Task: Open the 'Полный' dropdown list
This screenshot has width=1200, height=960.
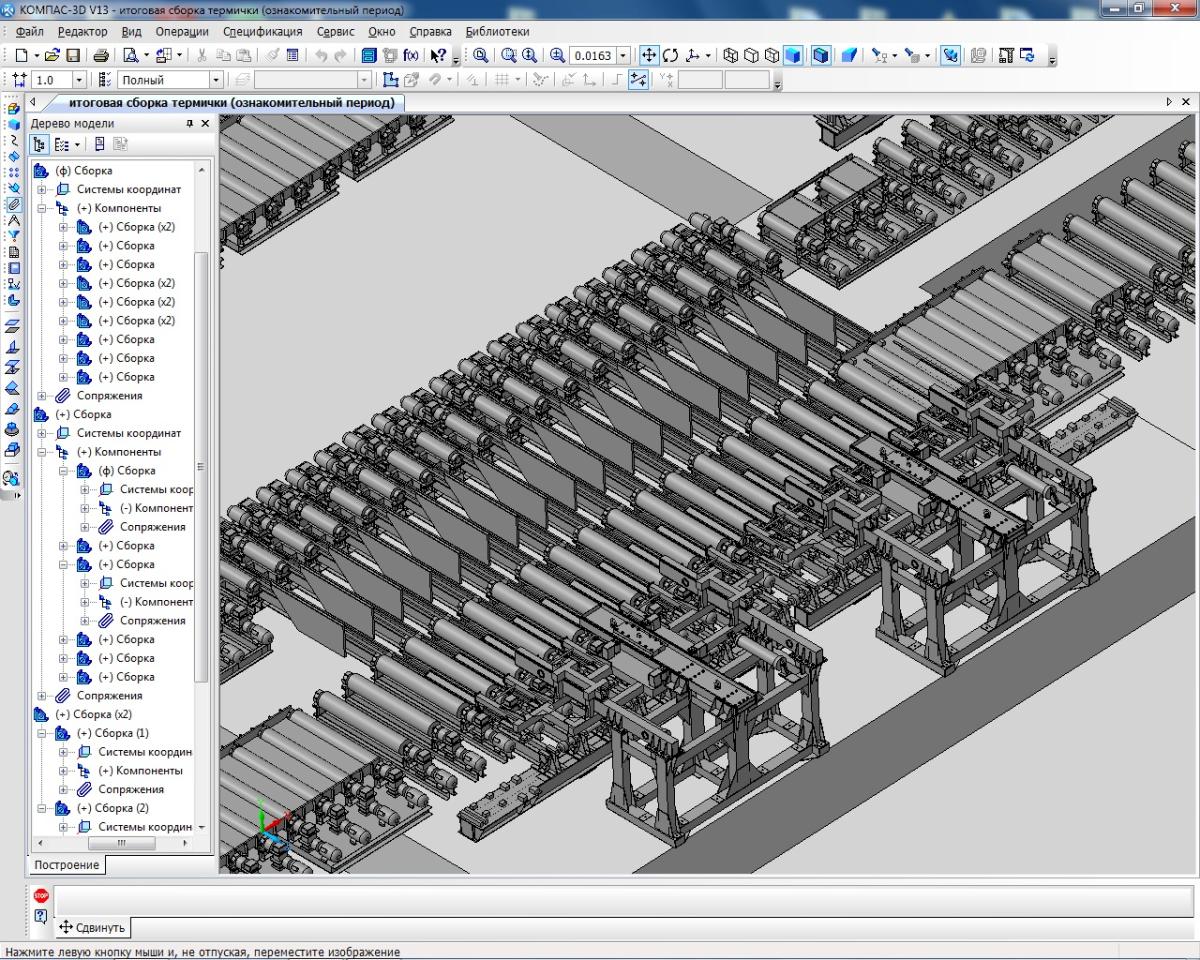Action: click(x=215, y=80)
